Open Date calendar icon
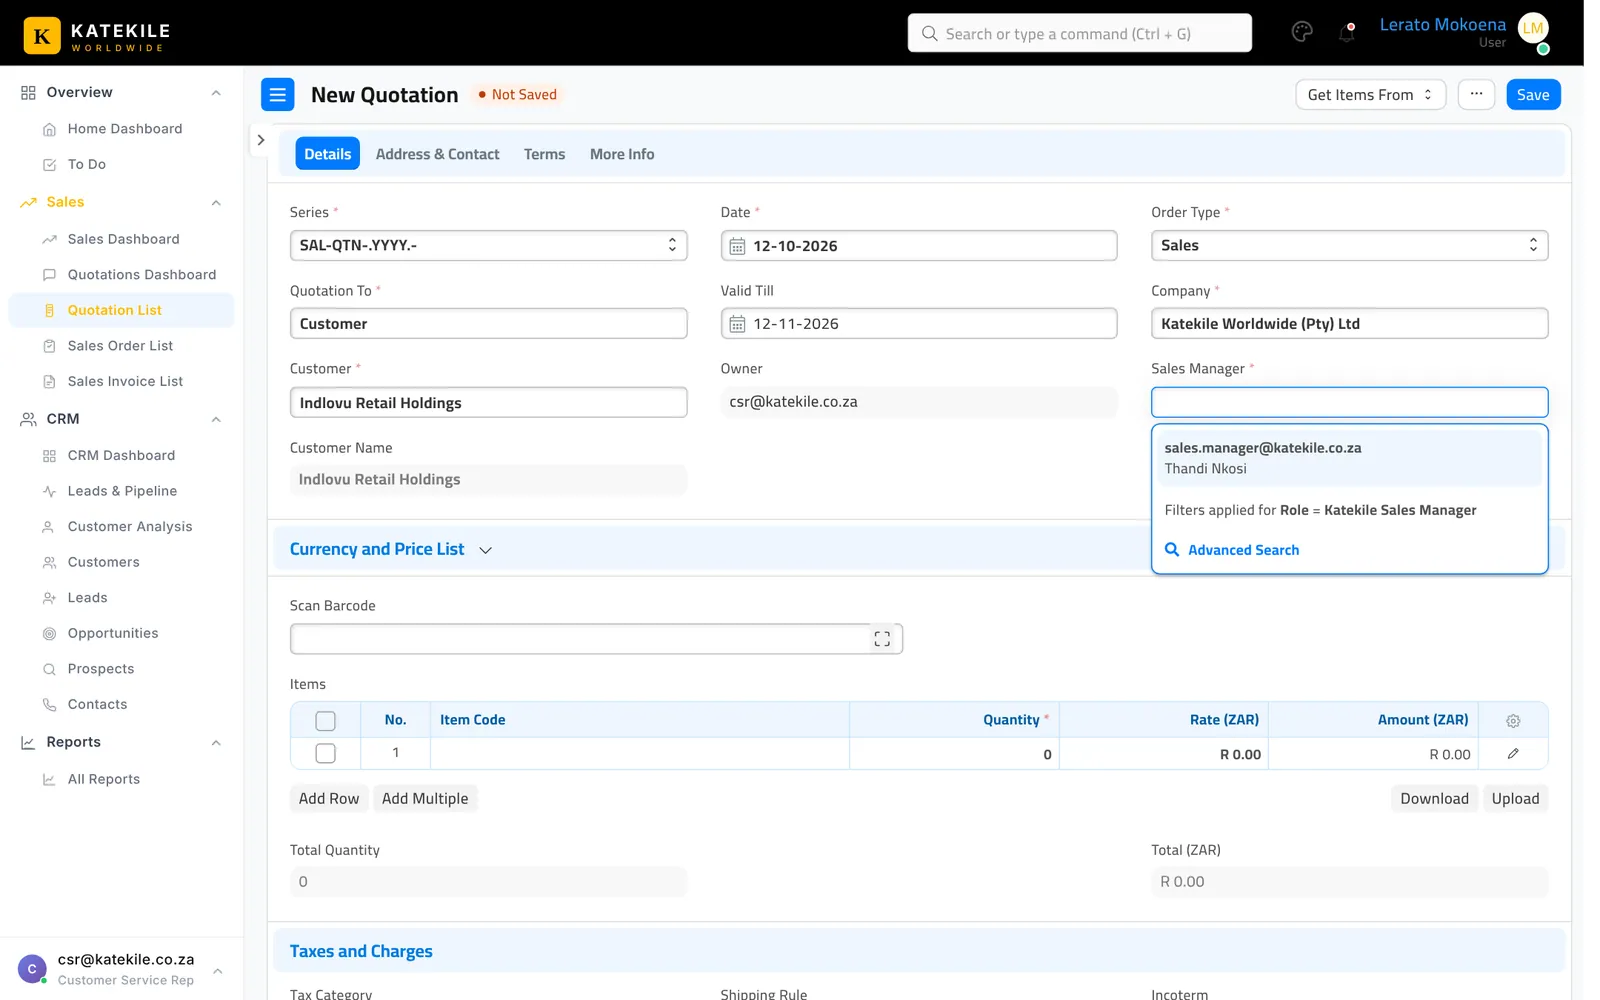This screenshot has height=1000, width=1600. 737,246
